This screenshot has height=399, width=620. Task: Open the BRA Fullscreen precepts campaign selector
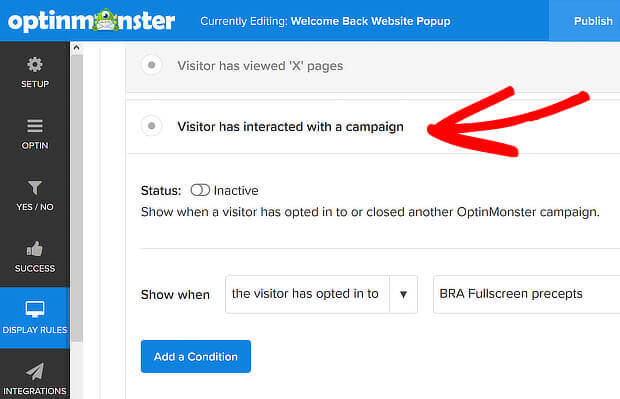click(x=527, y=294)
